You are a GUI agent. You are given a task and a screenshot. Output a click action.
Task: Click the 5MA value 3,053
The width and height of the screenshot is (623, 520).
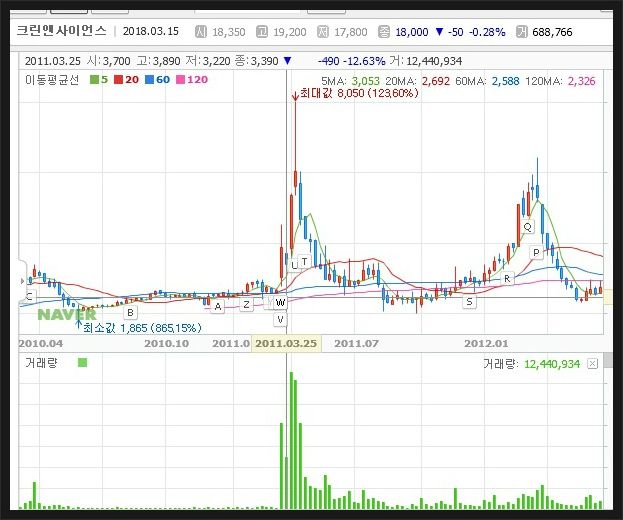(366, 81)
